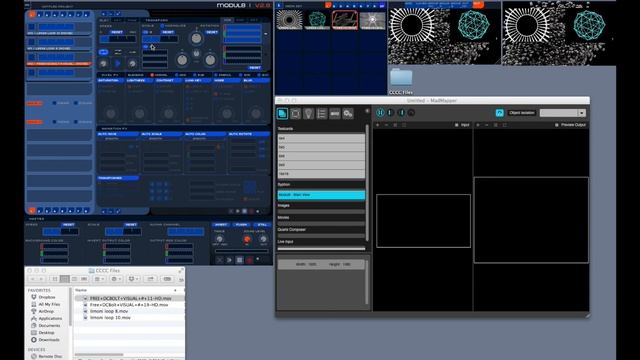The image size is (640, 360).
Task: Click the zoom-in plus icon above the MadMapper Input view
Action: point(378,125)
